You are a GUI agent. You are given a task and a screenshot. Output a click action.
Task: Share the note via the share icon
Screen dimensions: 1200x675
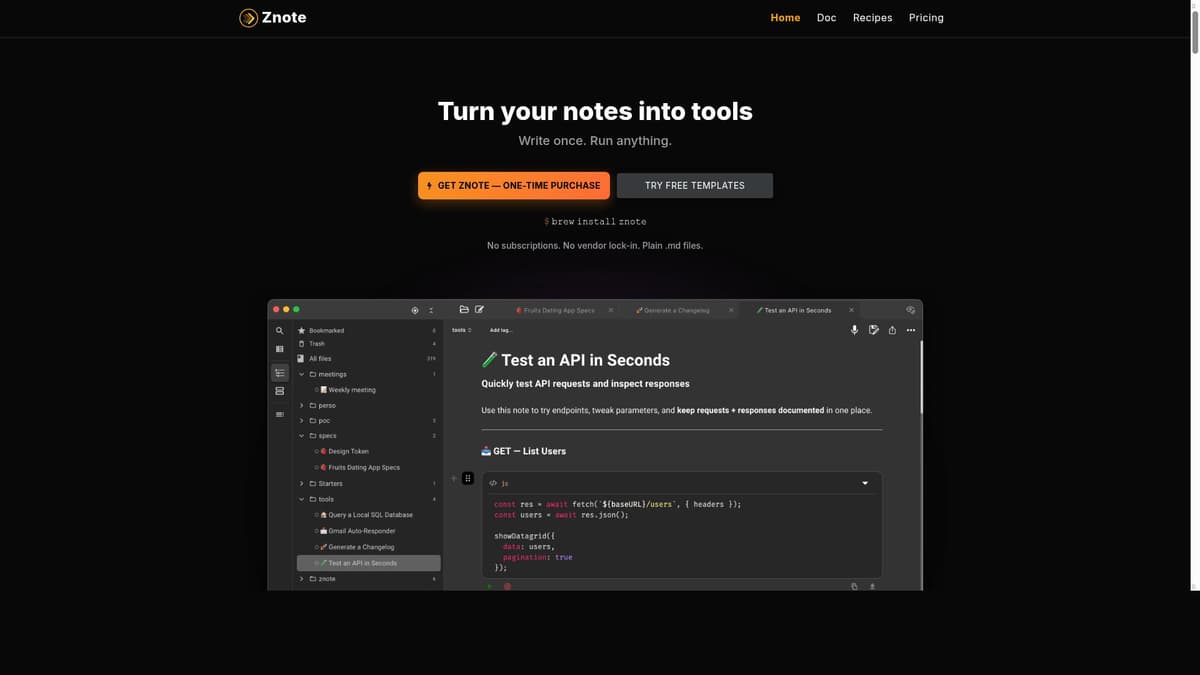point(891,329)
